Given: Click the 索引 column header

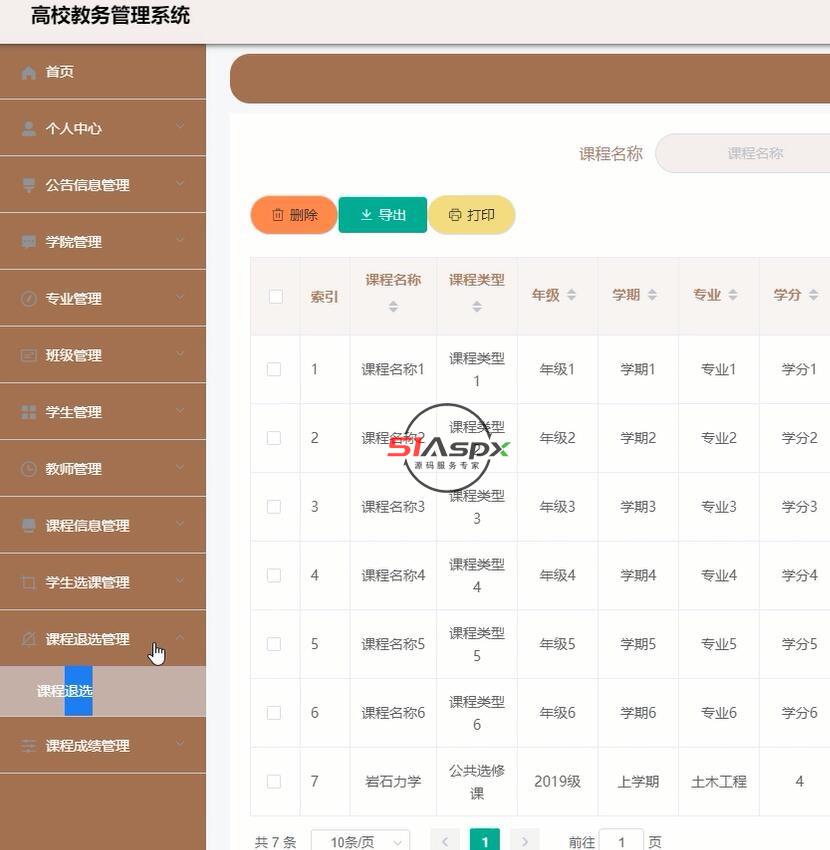Looking at the screenshot, I should [x=325, y=297].
